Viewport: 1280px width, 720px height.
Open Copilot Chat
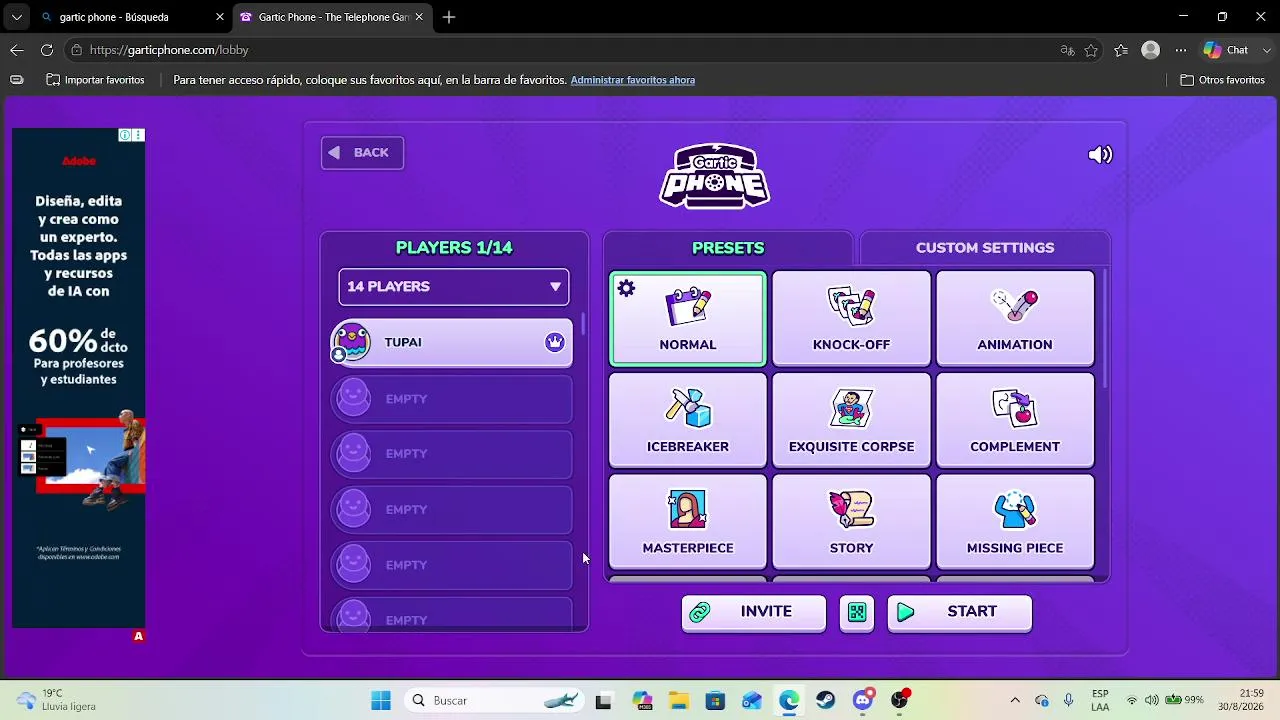(1225, 50)
